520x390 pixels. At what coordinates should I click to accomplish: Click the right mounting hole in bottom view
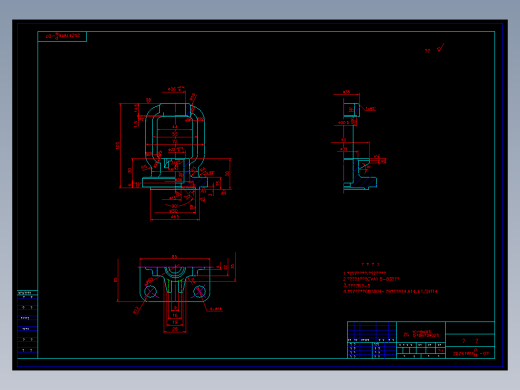click(199, 292)
